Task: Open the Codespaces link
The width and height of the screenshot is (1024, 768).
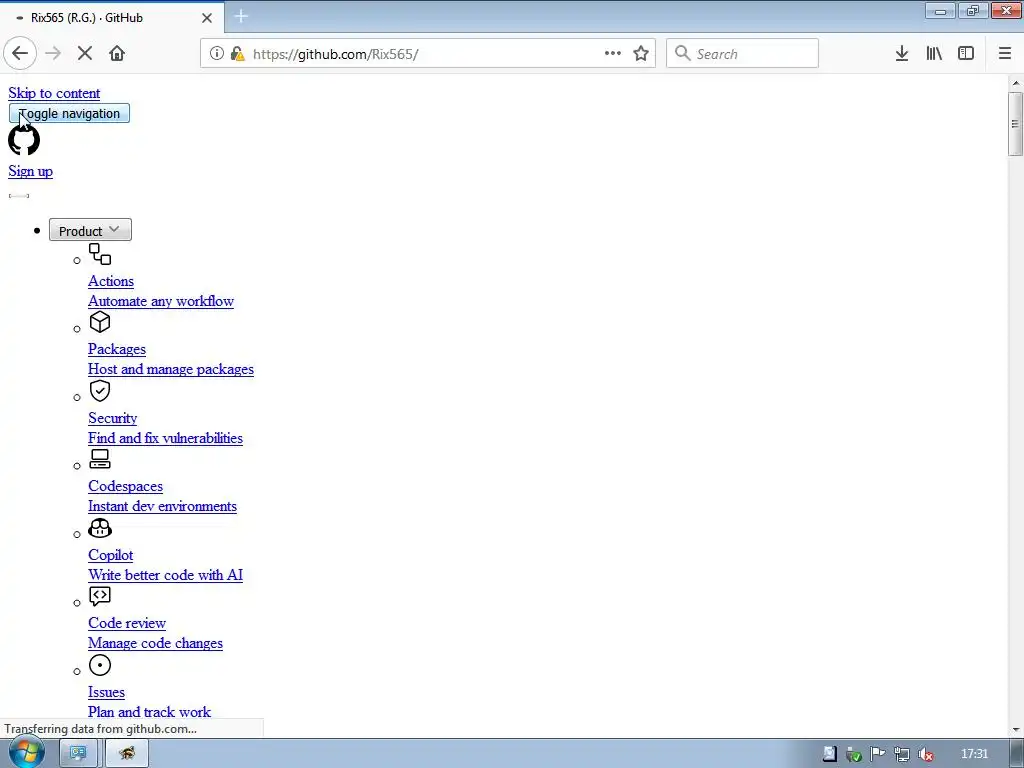Action: (125, 486)
